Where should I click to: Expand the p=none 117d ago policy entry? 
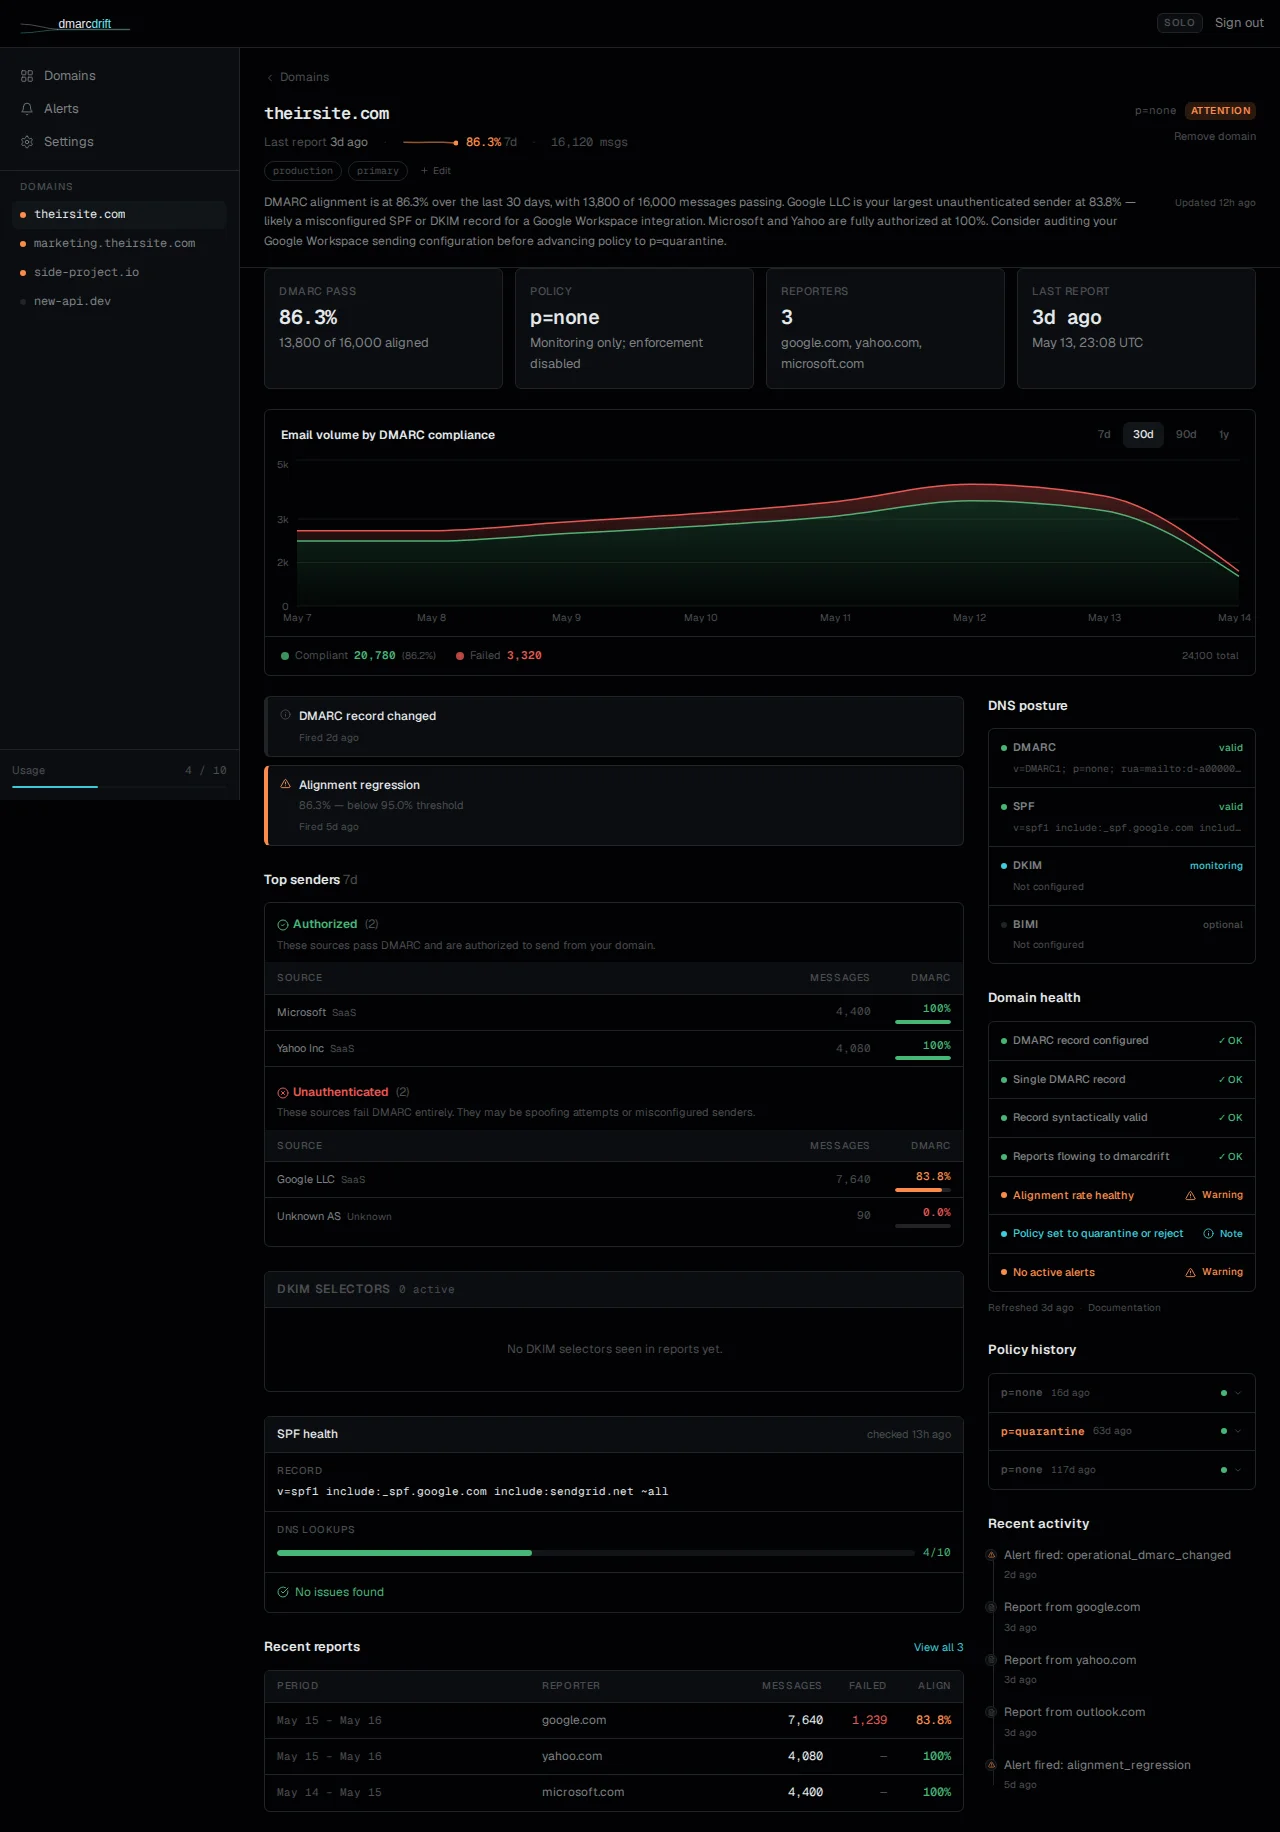[1121, 1470]
